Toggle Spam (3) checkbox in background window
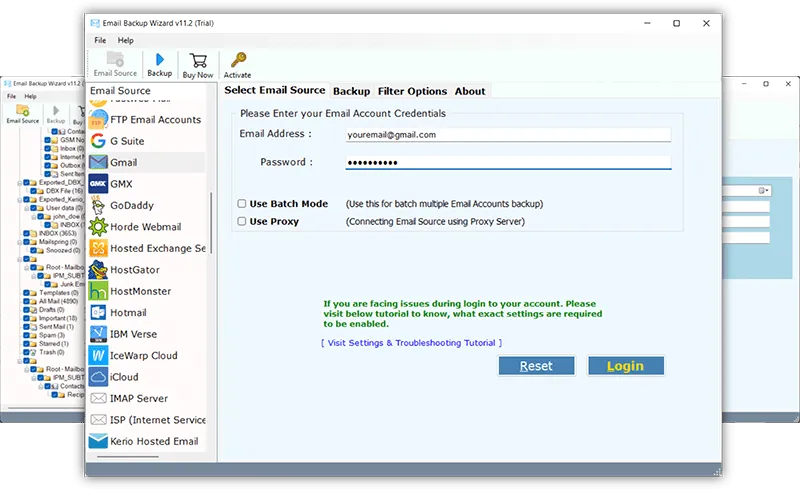Screen dimensions: 800x490 tap(27, 335)
